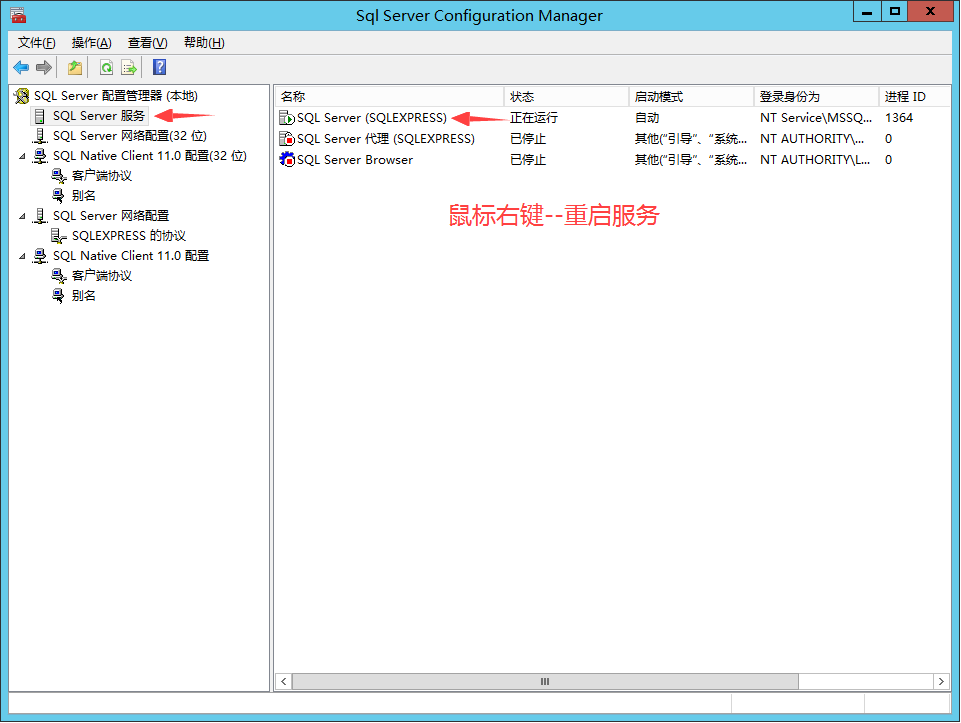961x723 pixels.
Task: Click the scrollbar right arrow
Action: [x=941, y=681]
